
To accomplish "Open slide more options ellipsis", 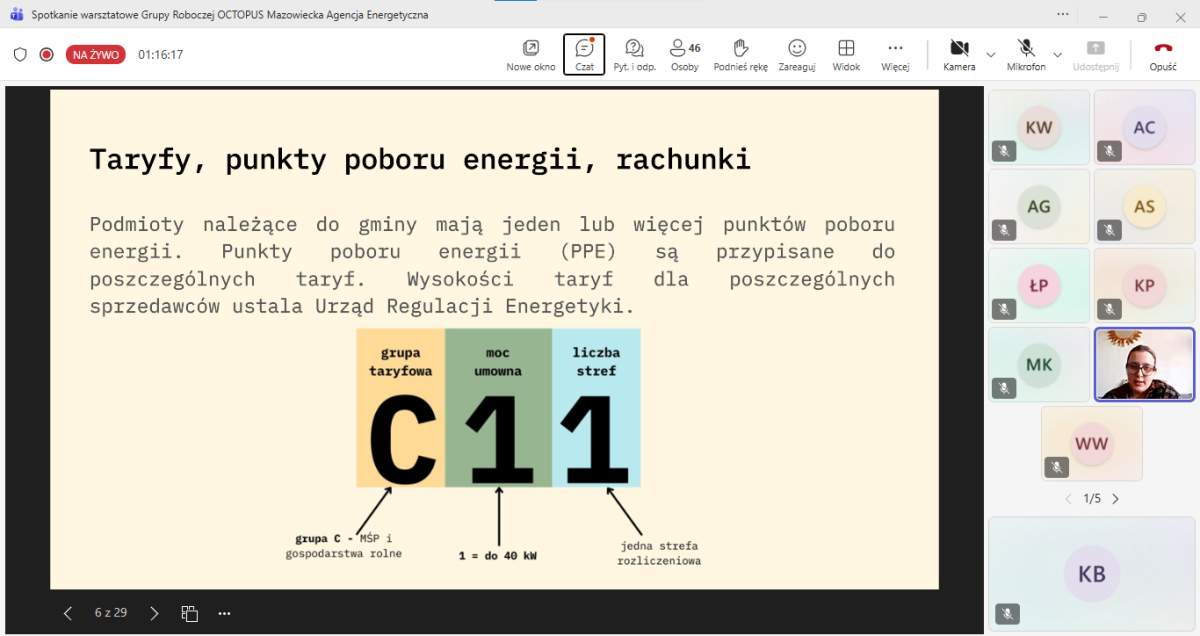I will pos(224,613).
